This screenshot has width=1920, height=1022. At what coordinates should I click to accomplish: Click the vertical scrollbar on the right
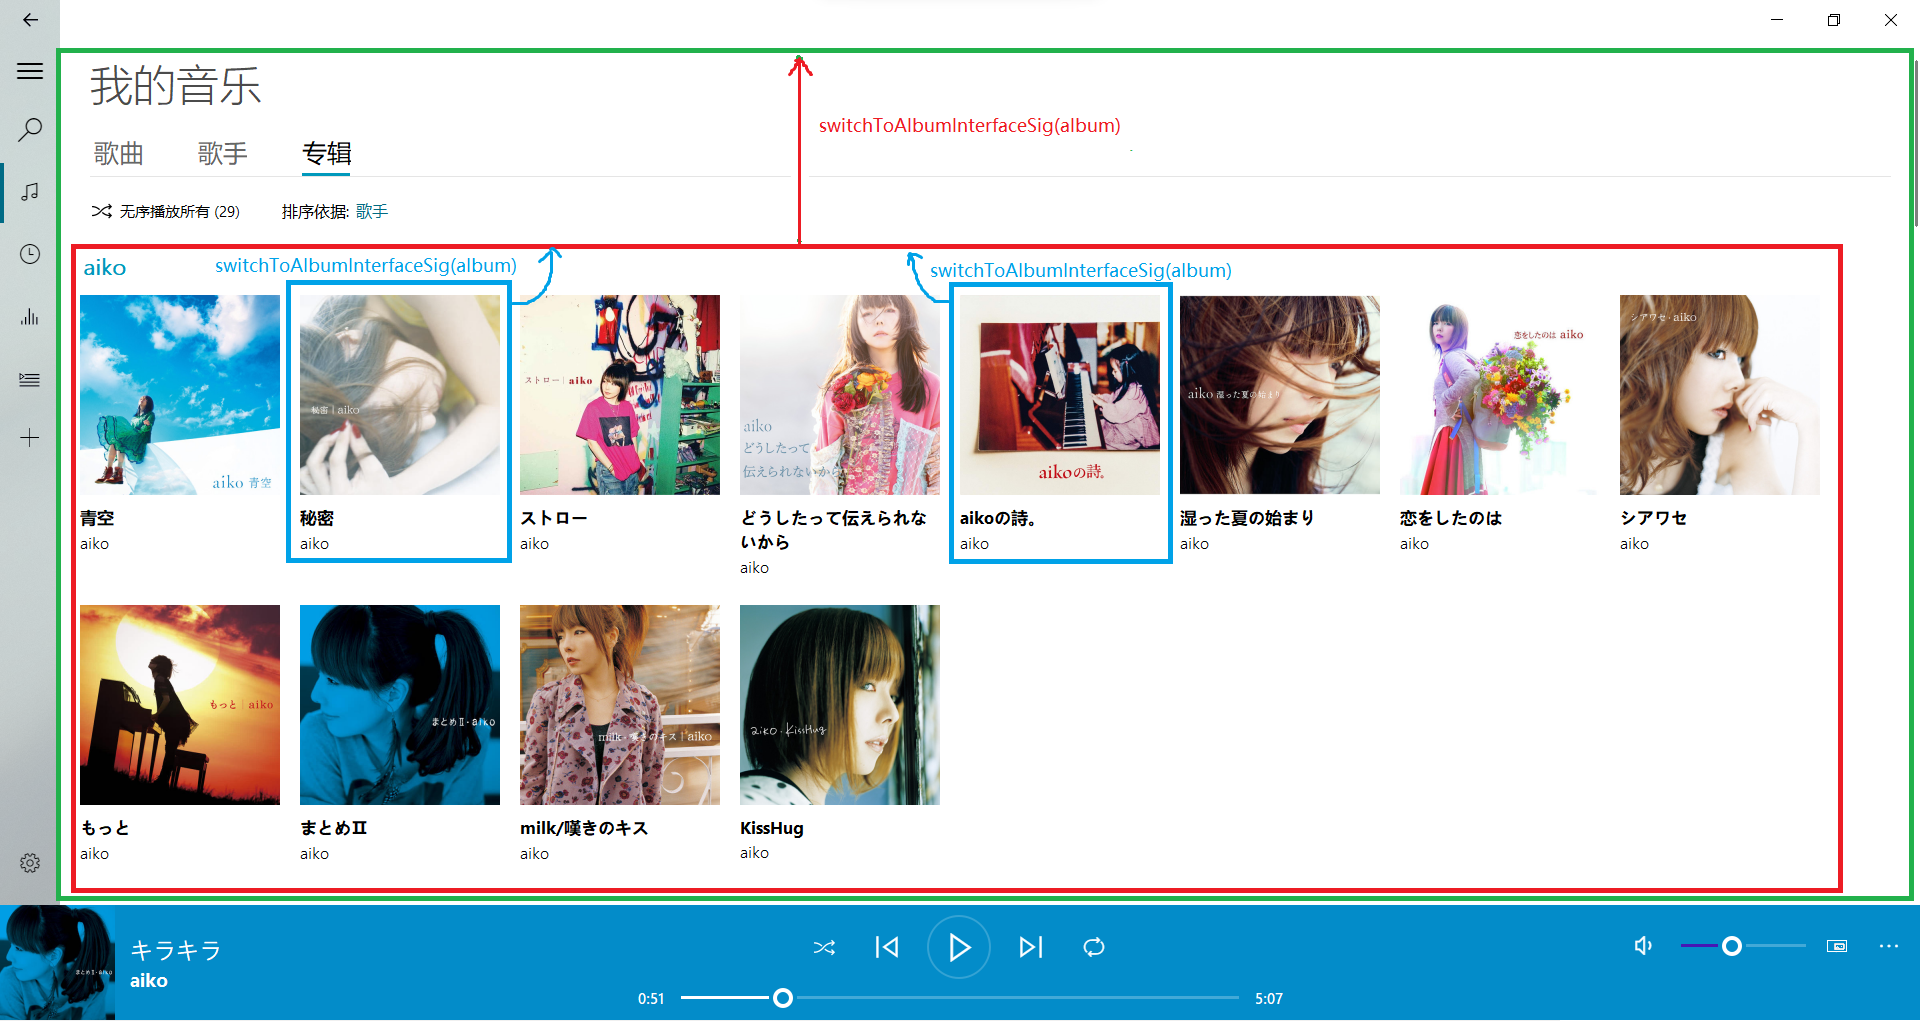[1915, 145]
